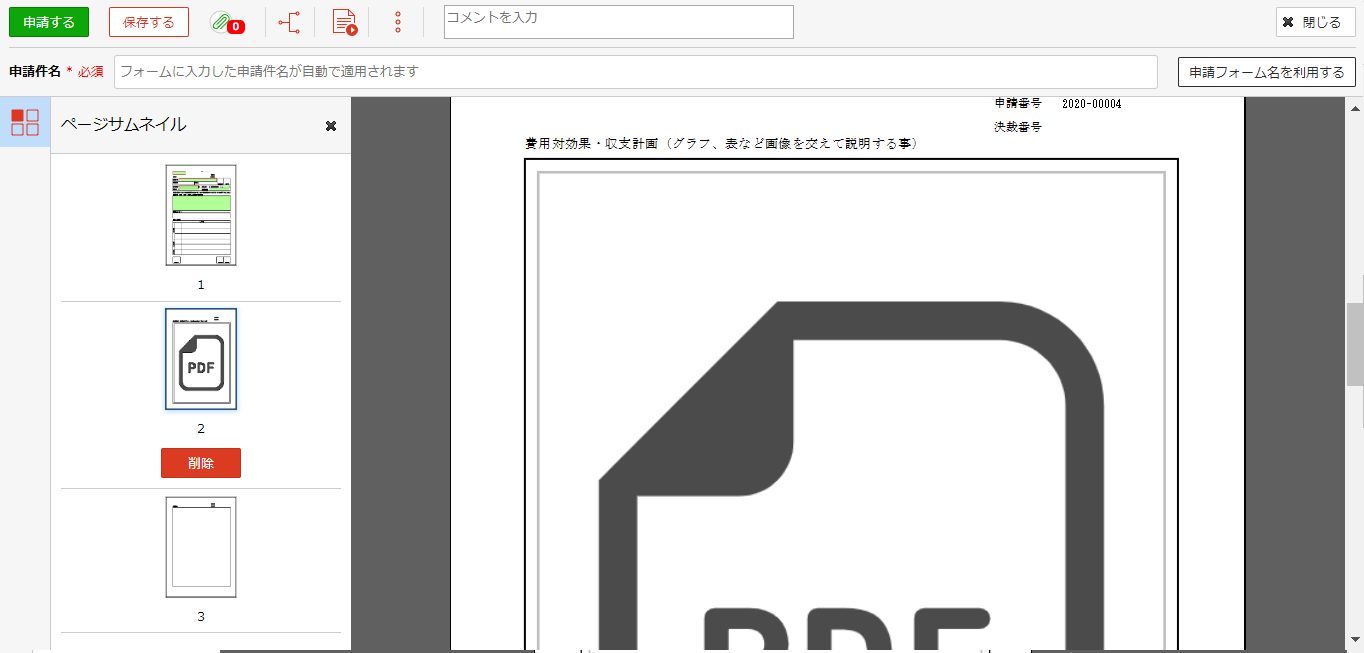Close the form with the 閉じる button
Screen dimensions: 1364x653
(x=1315, y=22)
